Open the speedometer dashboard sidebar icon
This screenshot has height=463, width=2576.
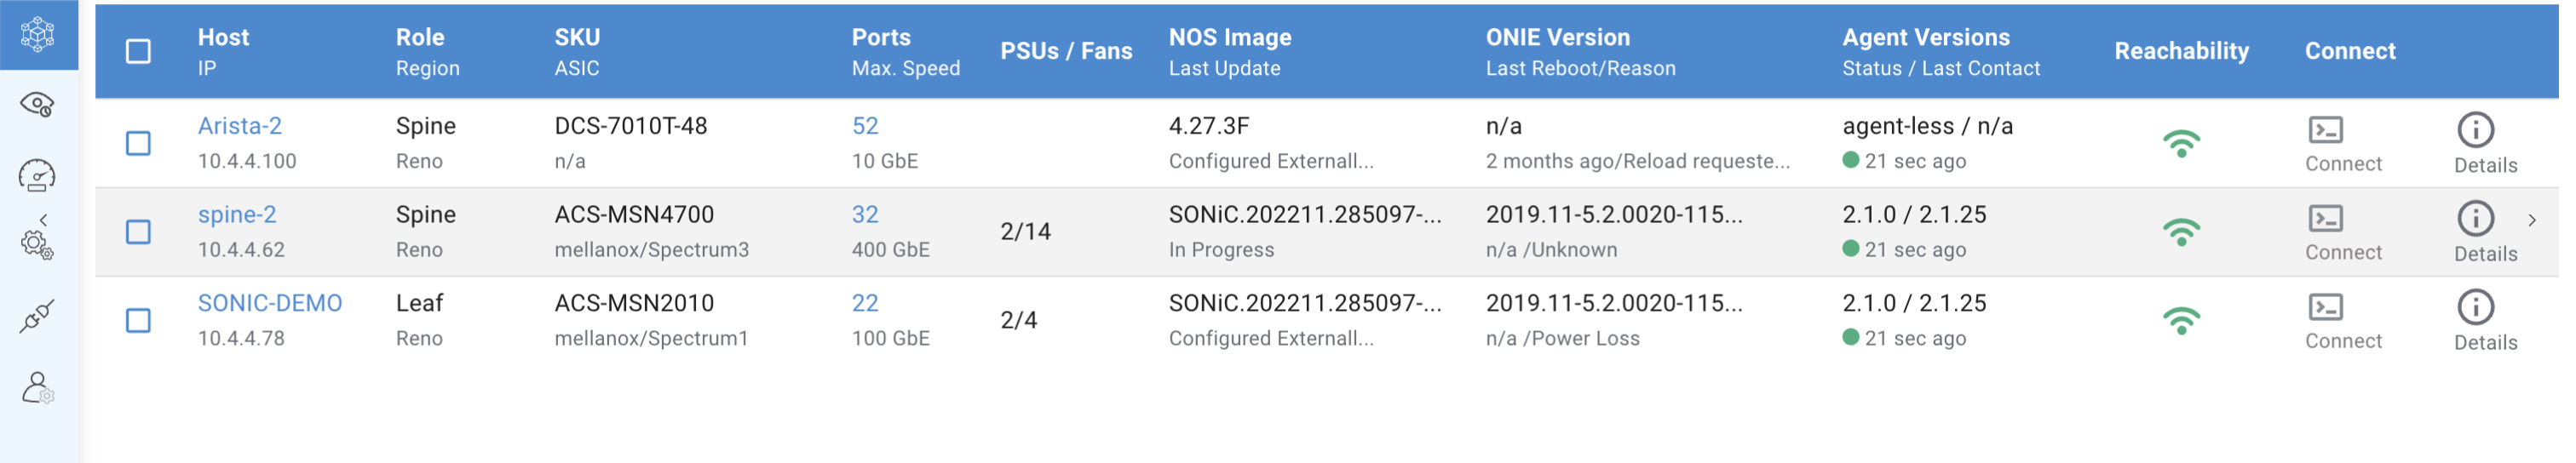click(x=38, y=176)
